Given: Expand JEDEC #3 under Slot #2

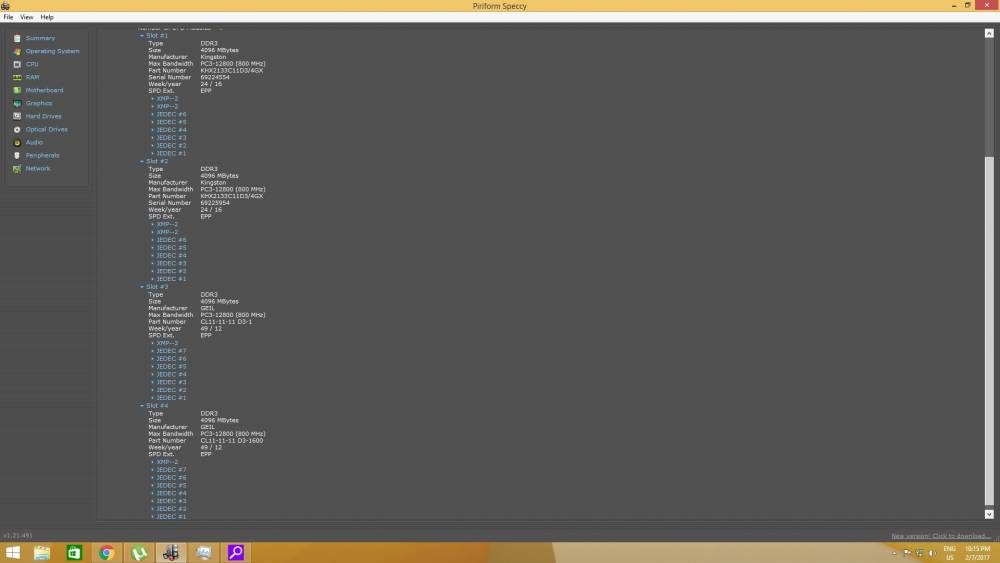Looking at the screenshot, I should [152, 263].
